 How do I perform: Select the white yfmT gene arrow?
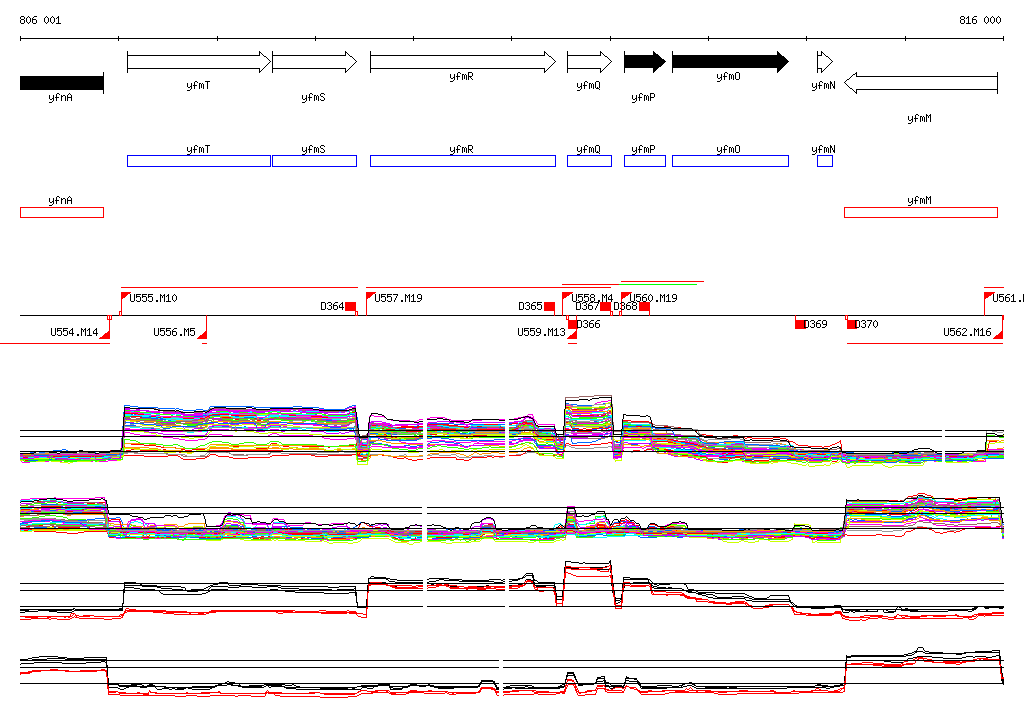[199, 62]
